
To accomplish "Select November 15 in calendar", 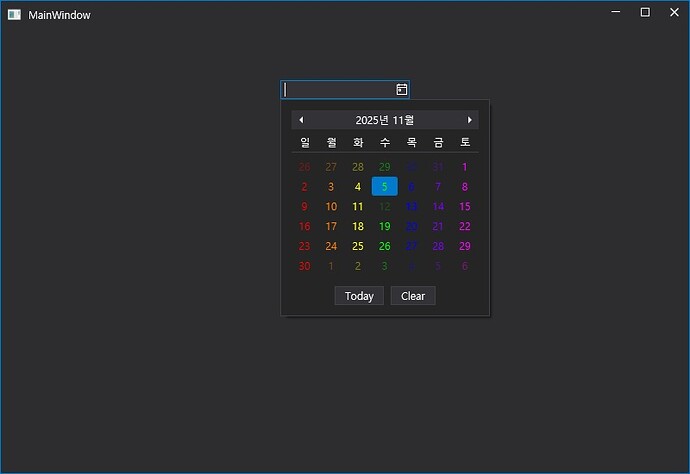I will point(465,206).
